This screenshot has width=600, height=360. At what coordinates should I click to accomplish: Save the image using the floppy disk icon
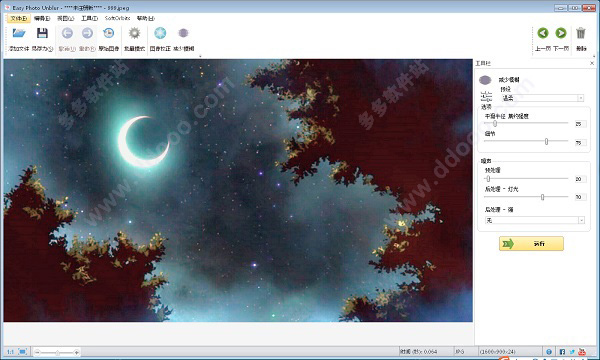coord(42,34)
